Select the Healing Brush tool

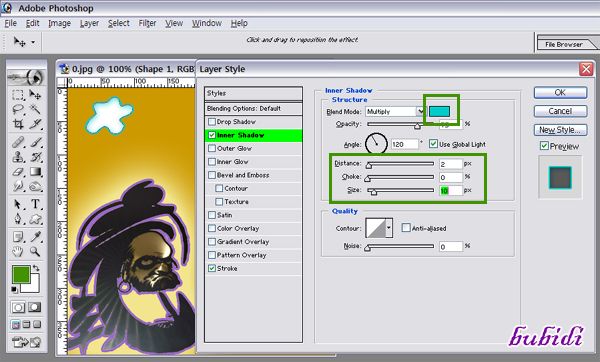click(18, 142)
